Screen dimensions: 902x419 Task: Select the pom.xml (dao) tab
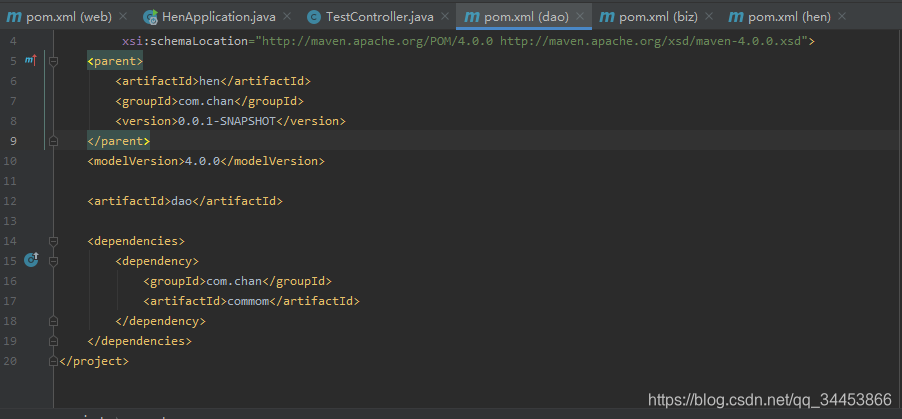point(526,17)
